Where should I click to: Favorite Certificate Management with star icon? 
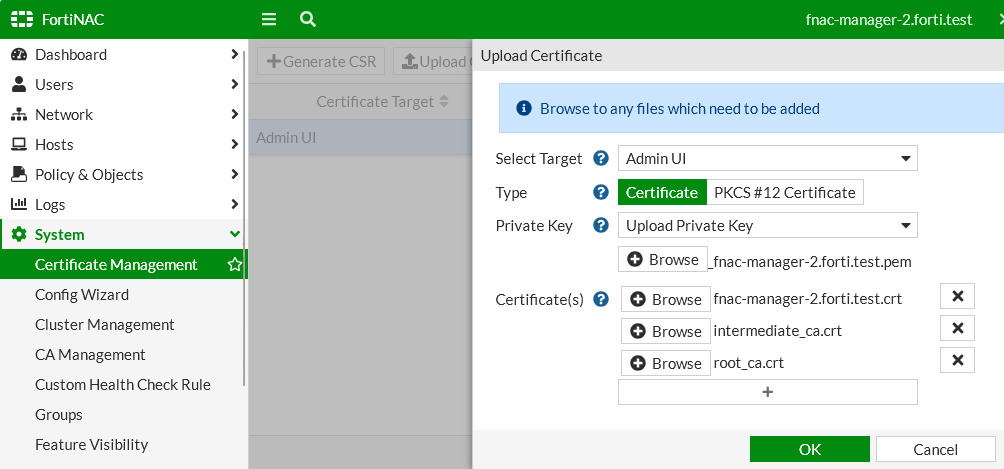234,265
